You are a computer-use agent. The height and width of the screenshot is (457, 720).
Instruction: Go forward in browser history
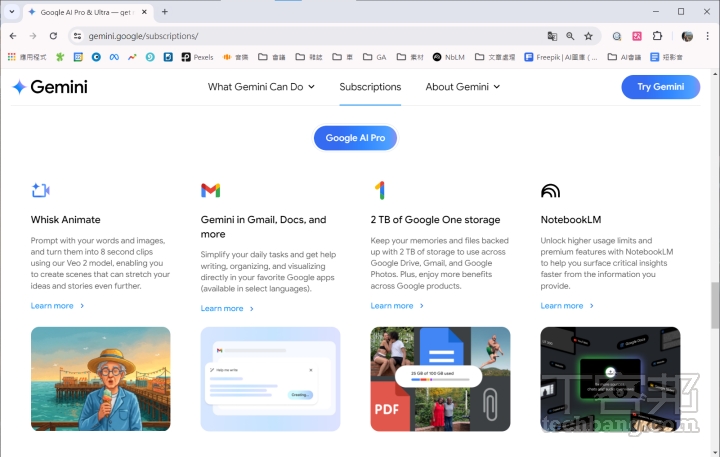point(33,36)
